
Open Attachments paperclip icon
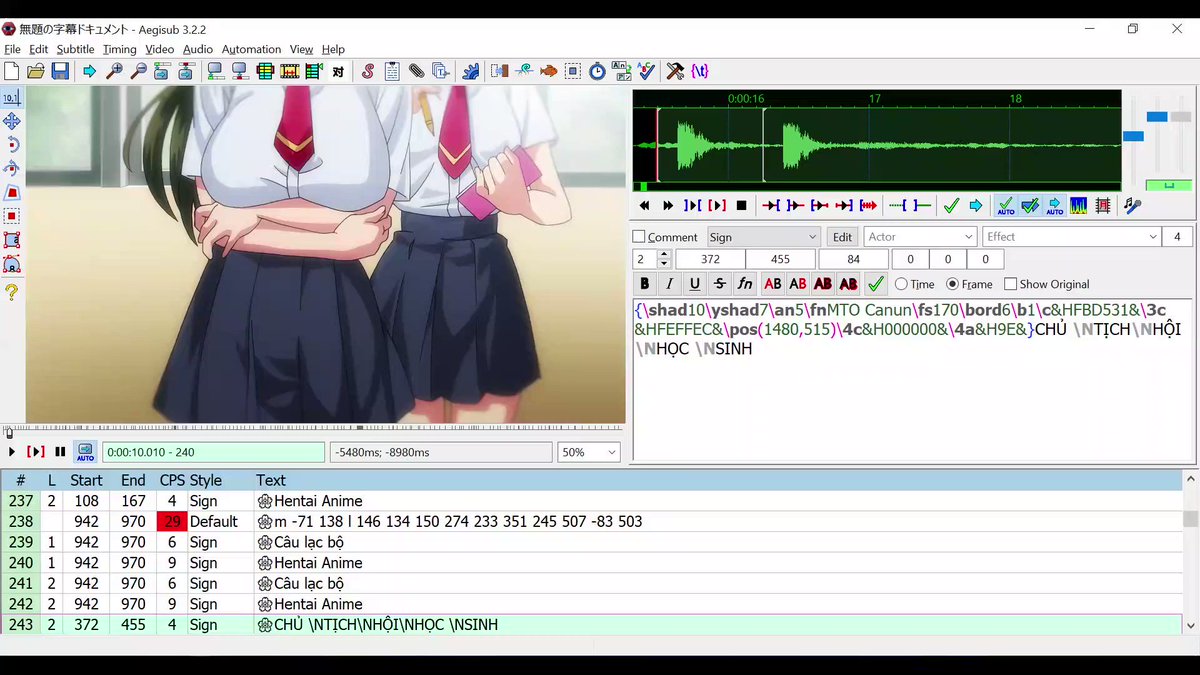[x=416, y=71]
